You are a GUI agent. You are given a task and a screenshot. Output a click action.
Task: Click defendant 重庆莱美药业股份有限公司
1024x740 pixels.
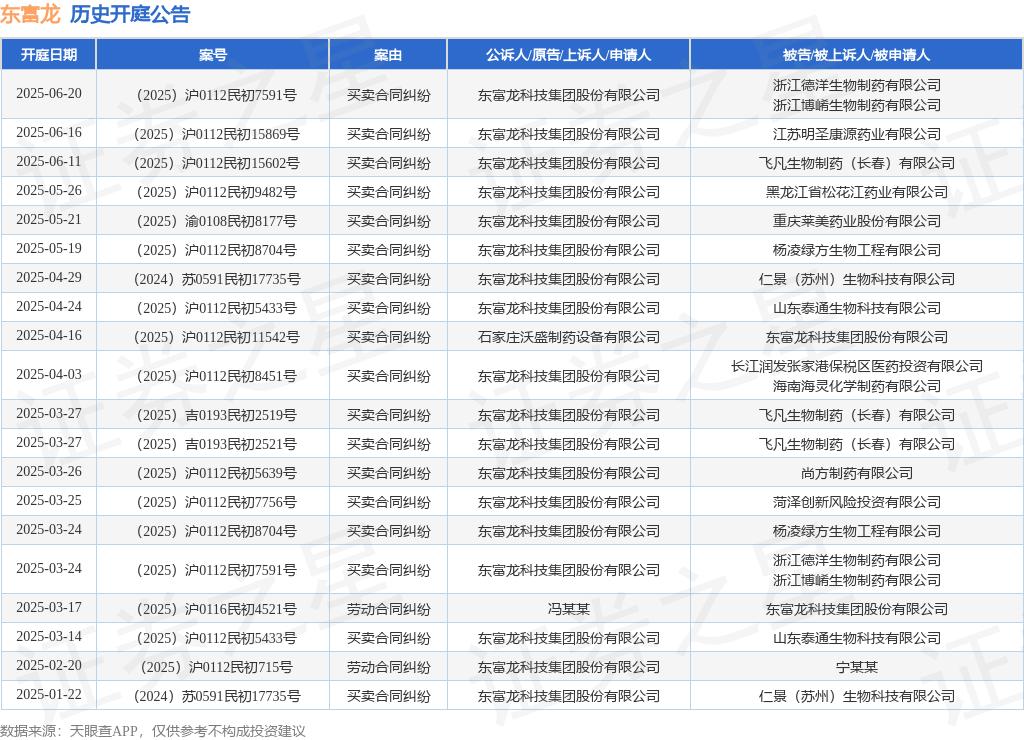tap(856, 221)
